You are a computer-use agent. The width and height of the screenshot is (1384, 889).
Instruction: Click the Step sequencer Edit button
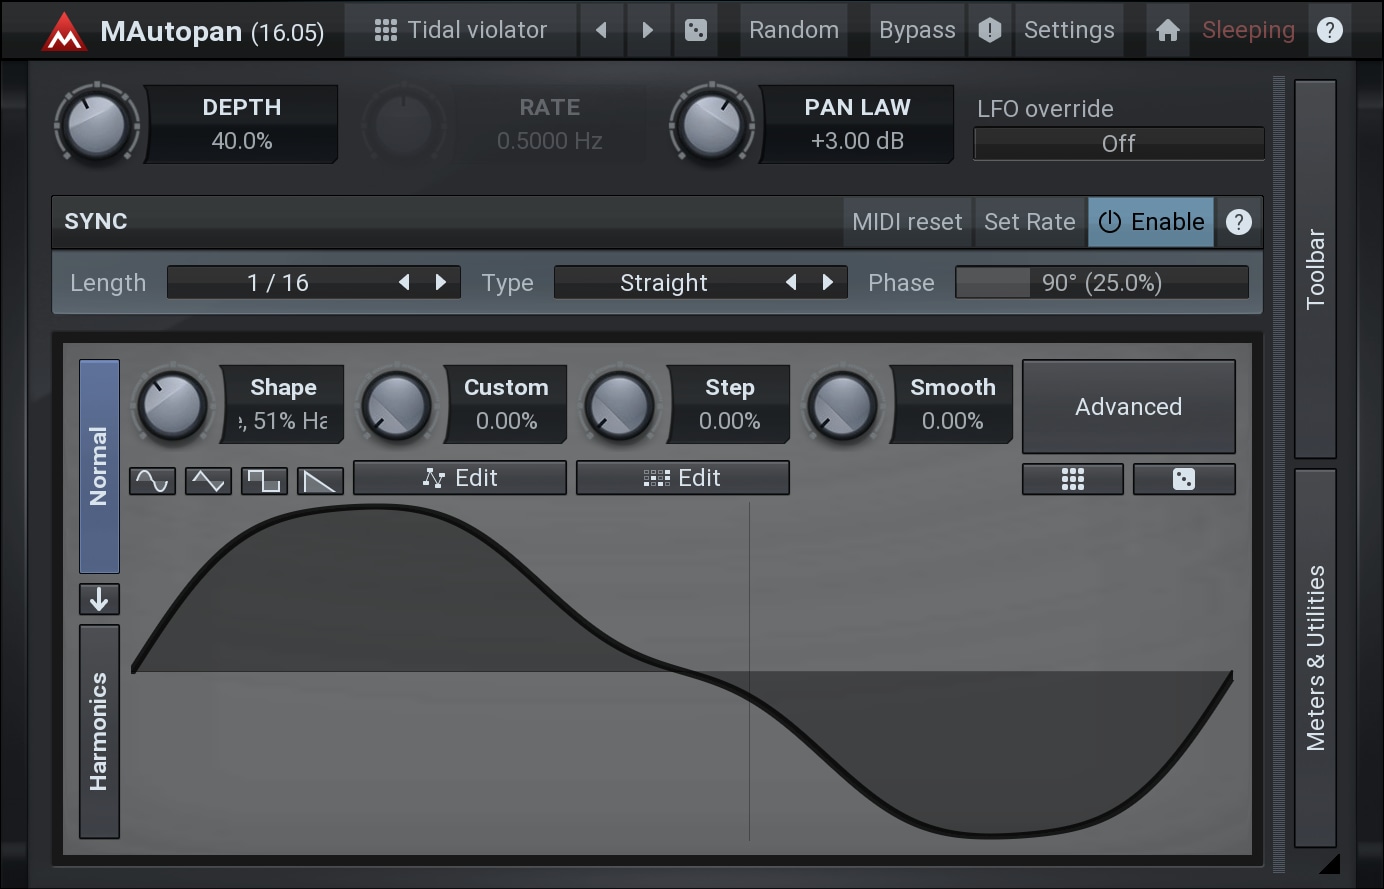[x=683, y=478]
